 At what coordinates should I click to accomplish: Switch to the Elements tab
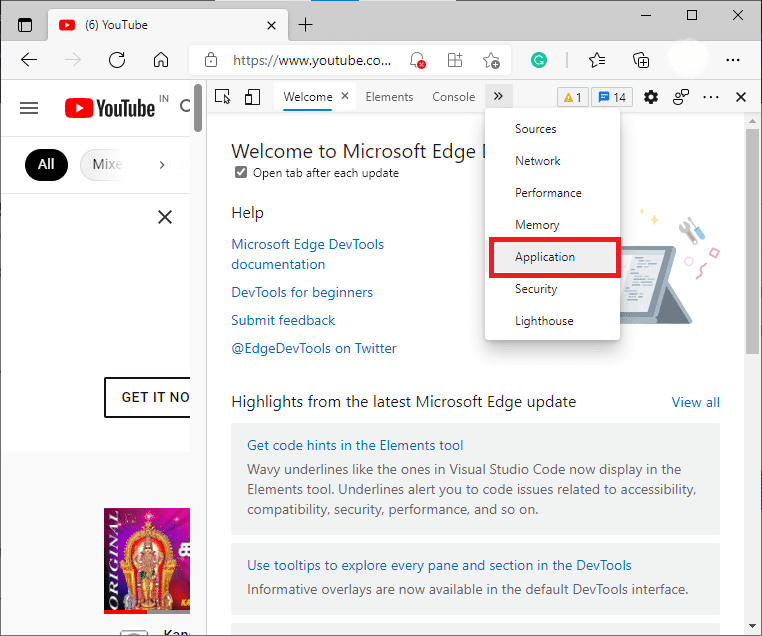click(389, 97)
